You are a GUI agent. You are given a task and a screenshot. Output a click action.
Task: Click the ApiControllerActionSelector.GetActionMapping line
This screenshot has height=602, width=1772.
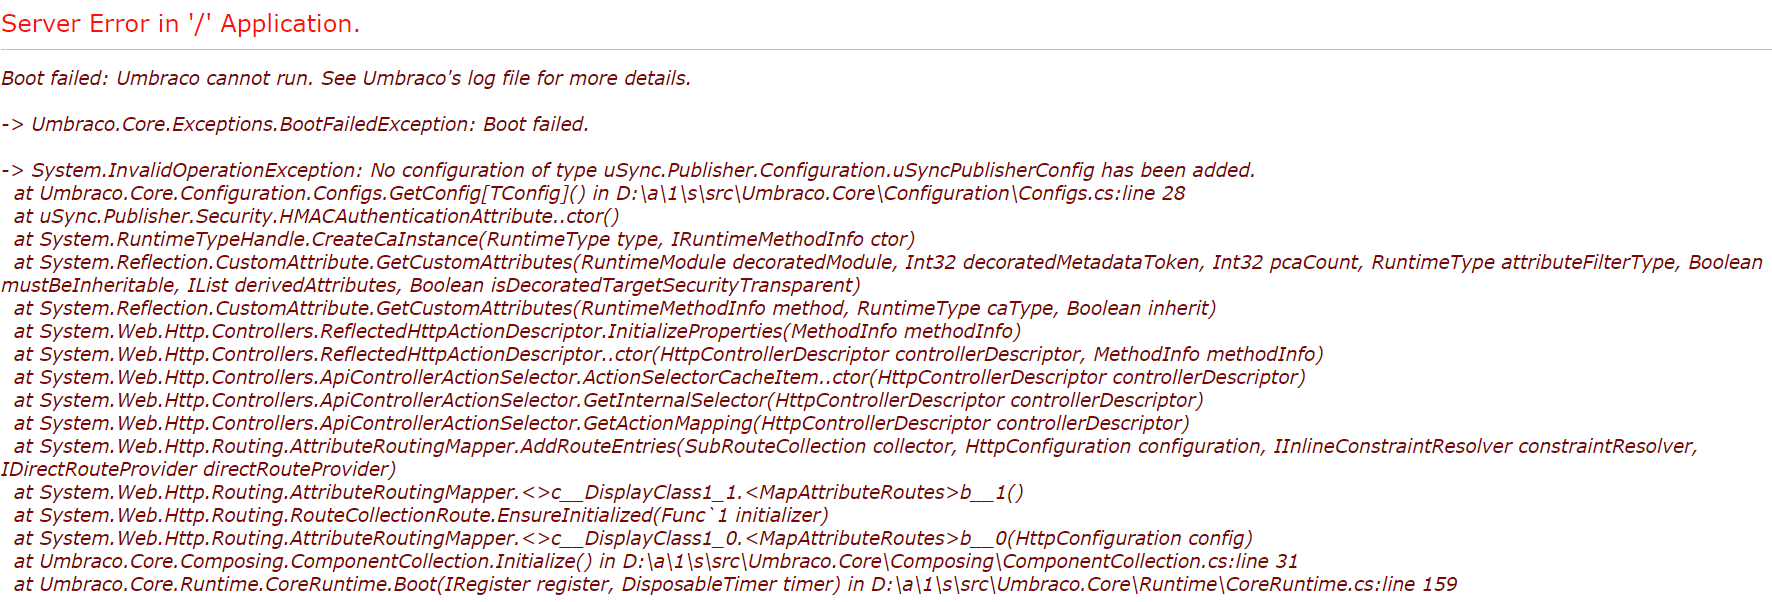(601, 423)
